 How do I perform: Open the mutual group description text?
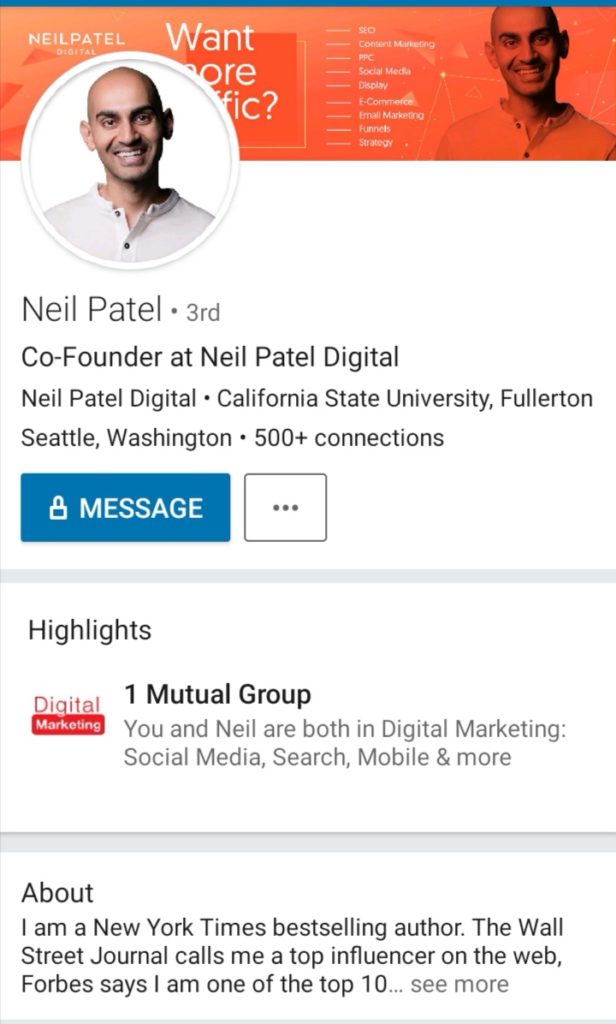(344, 743)
